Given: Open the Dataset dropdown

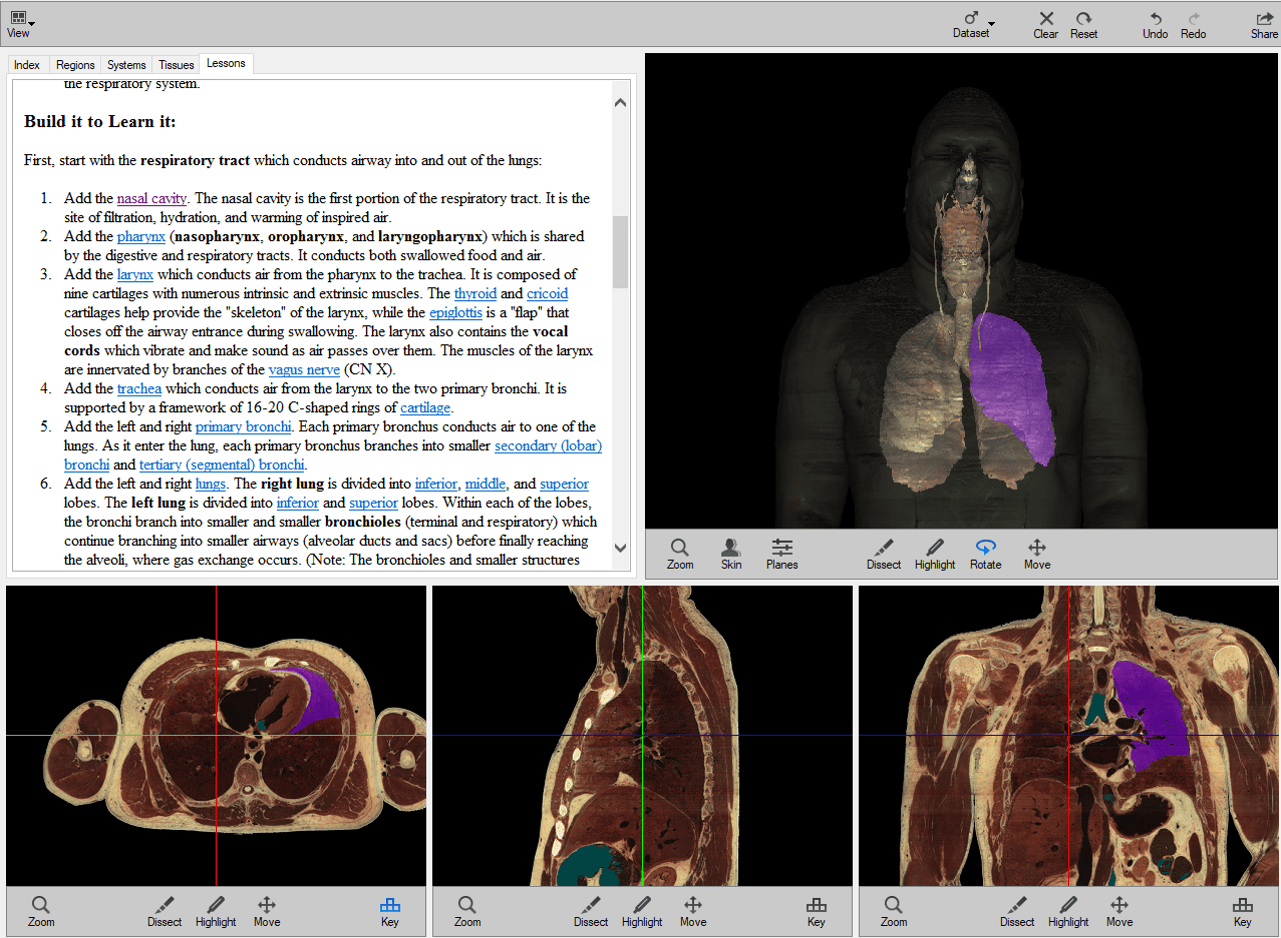Looking at the screenshot, I should pyautogui.click(x=971, y=24).
